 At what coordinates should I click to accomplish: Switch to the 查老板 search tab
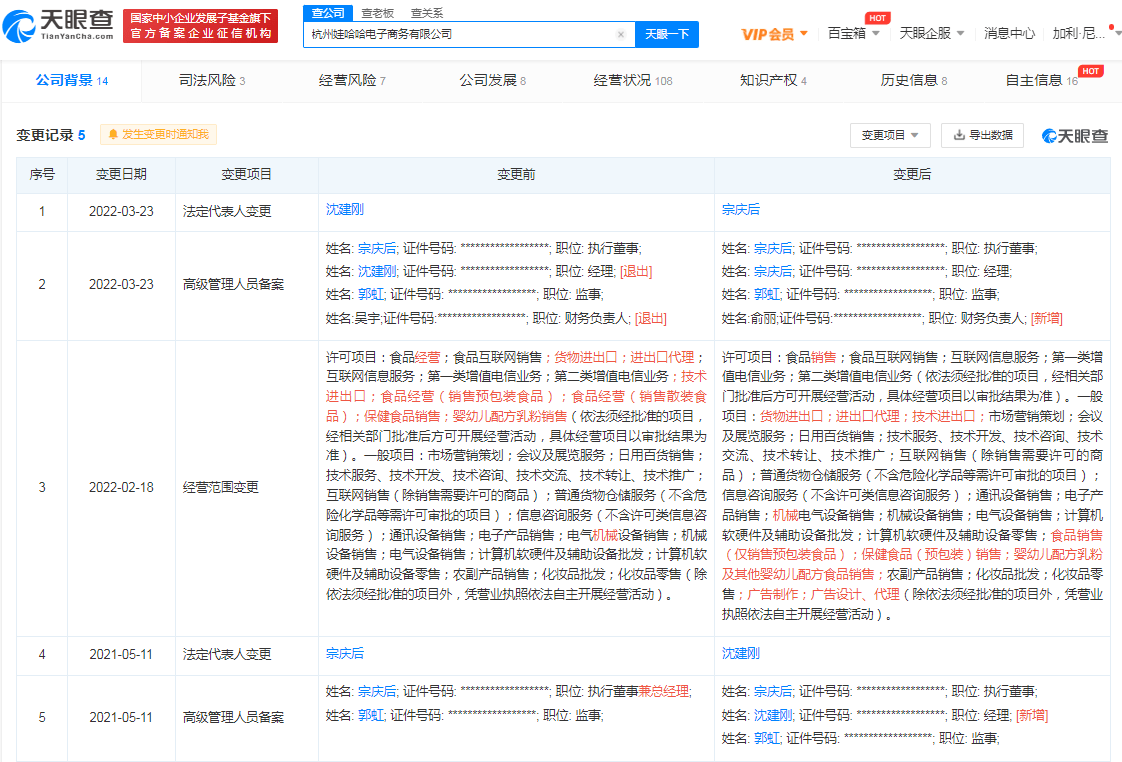tap(376, 12)
